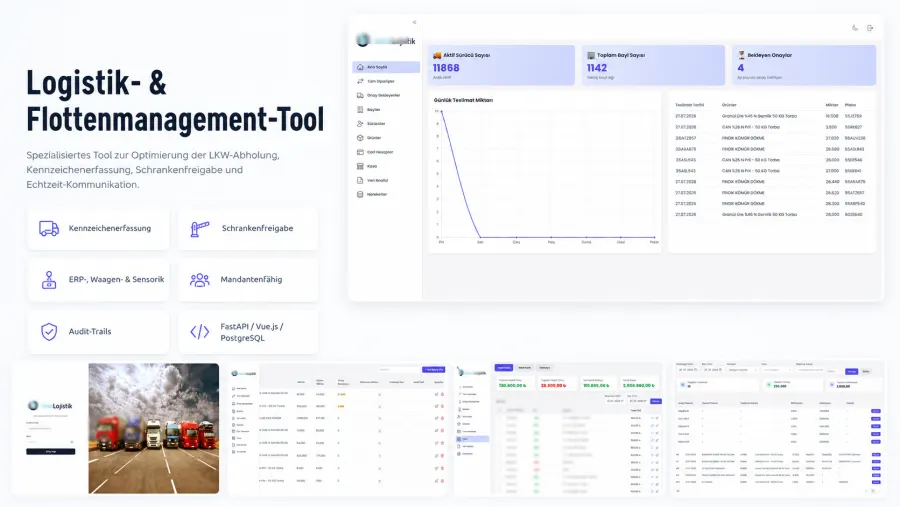This screenshot has height=507, width=900.
Task: Click the Mandantenfähig feature card
Action: click(248, 280)
